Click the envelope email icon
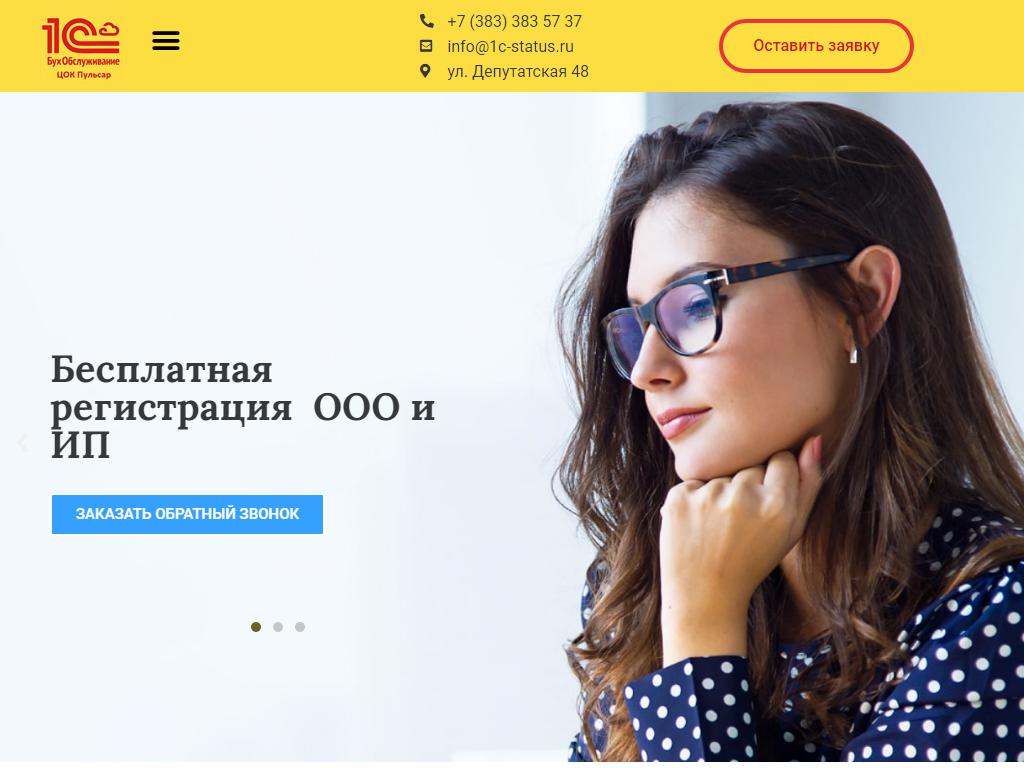This screenshot has height=768, width=1024. [426, 46]
